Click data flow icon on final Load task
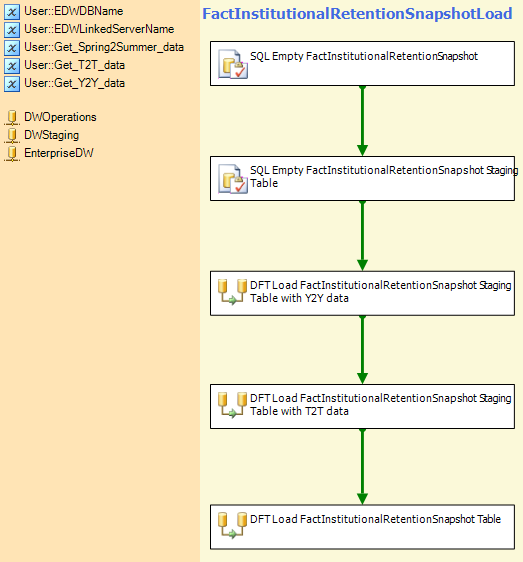The image size is (523, 562). click(x=233, y=525)
